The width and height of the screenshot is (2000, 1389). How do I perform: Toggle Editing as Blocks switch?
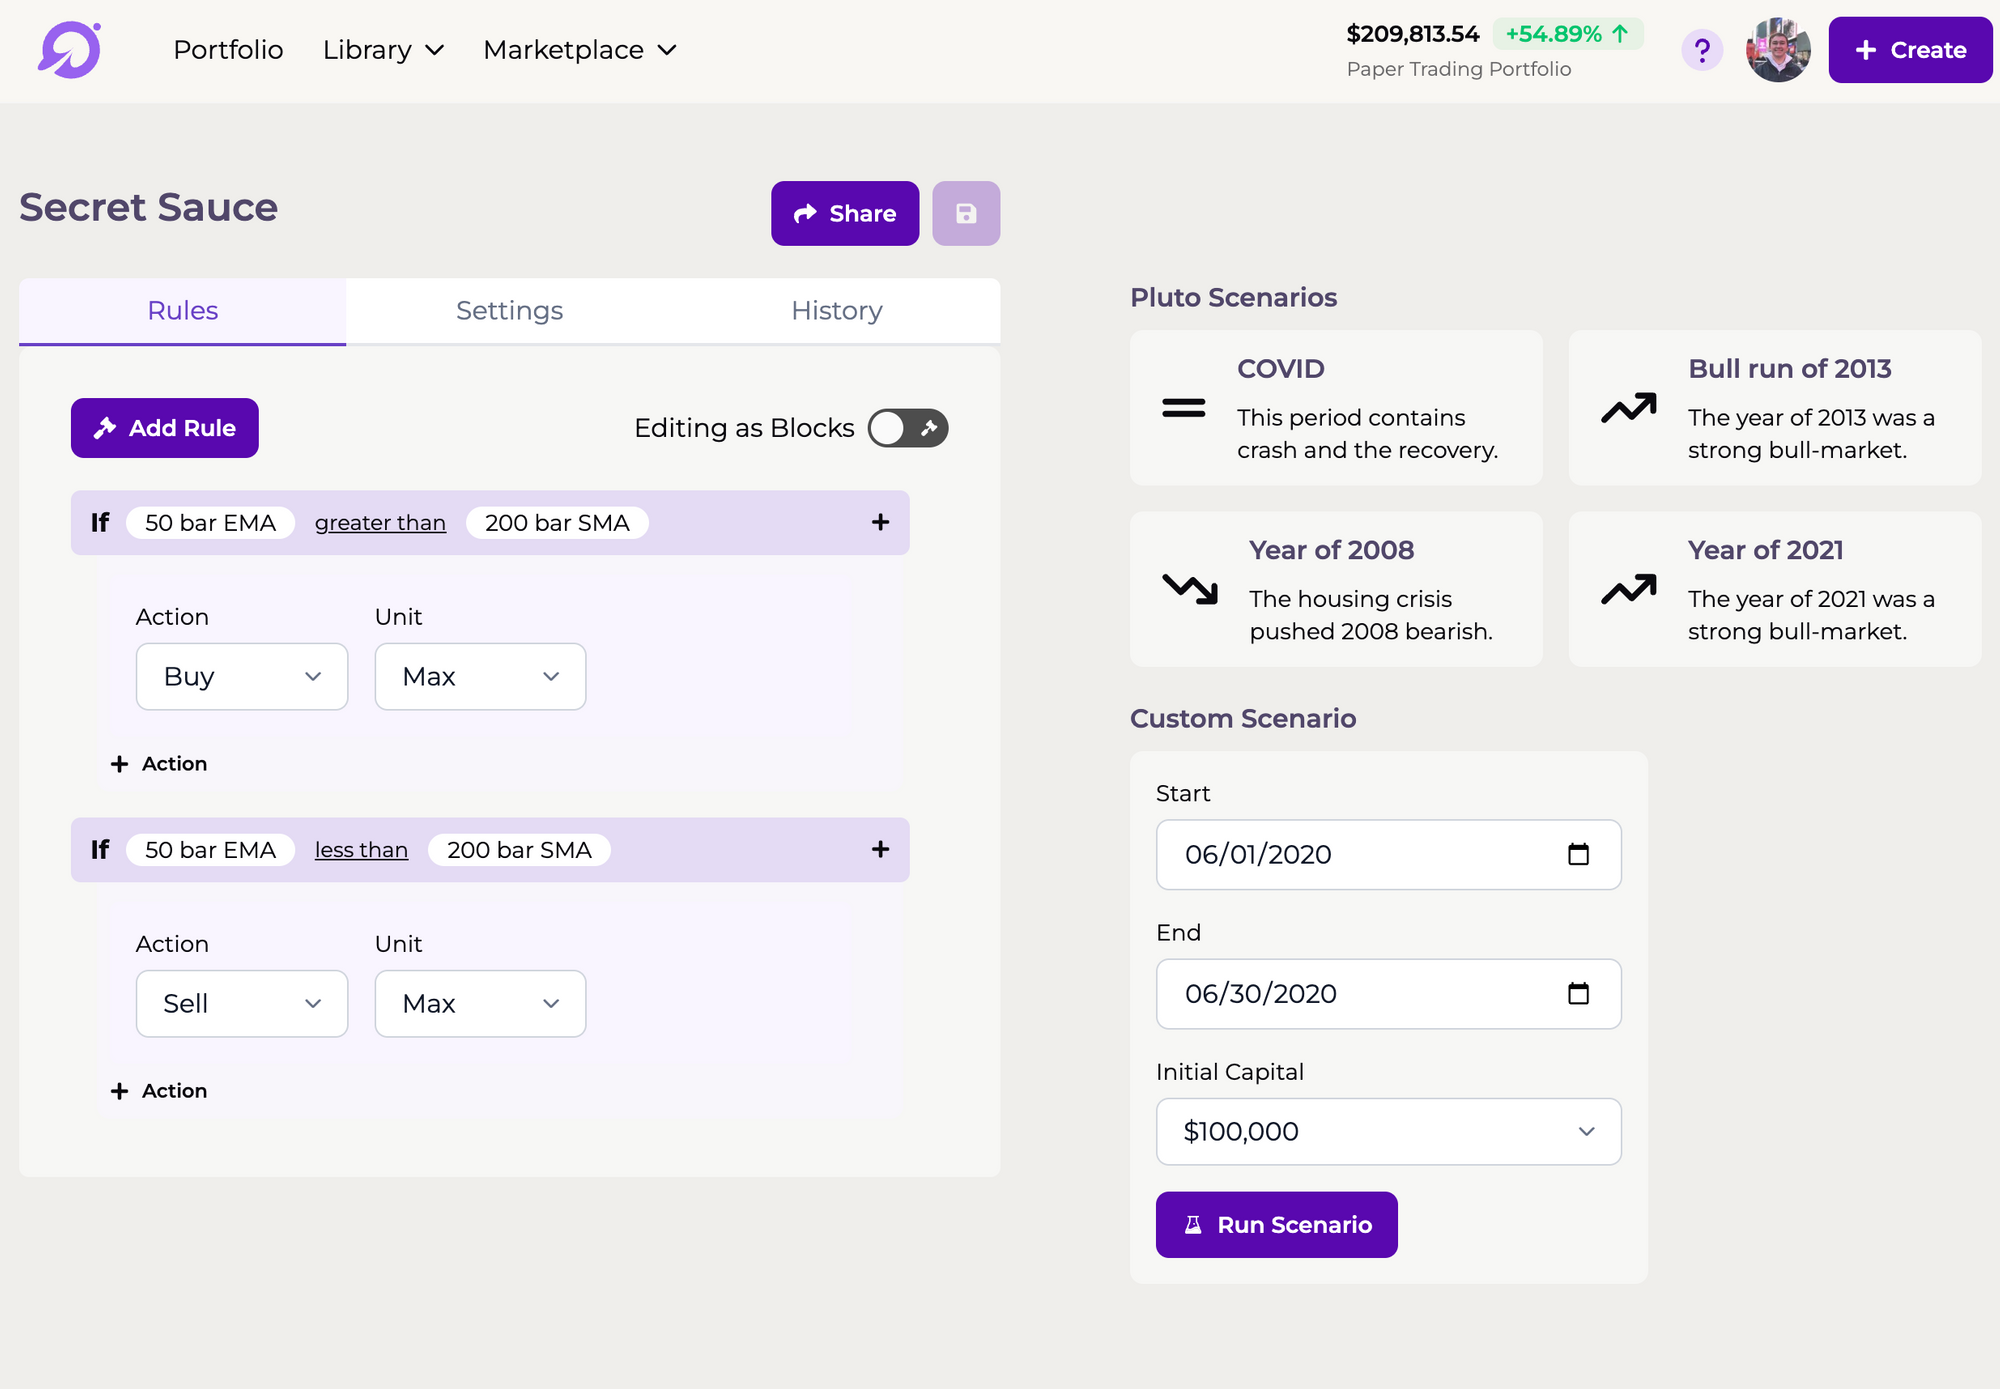point(907,428)
